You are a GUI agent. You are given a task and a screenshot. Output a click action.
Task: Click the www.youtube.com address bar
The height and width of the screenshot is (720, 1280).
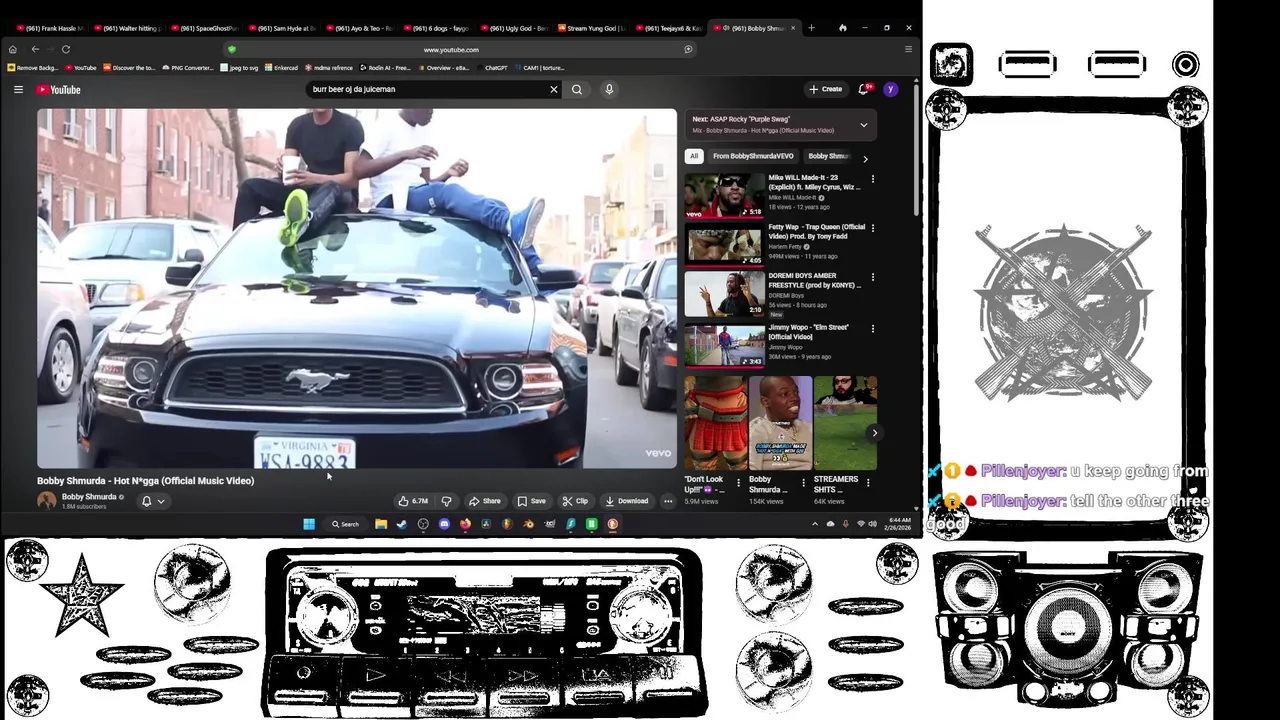point(451,49)
